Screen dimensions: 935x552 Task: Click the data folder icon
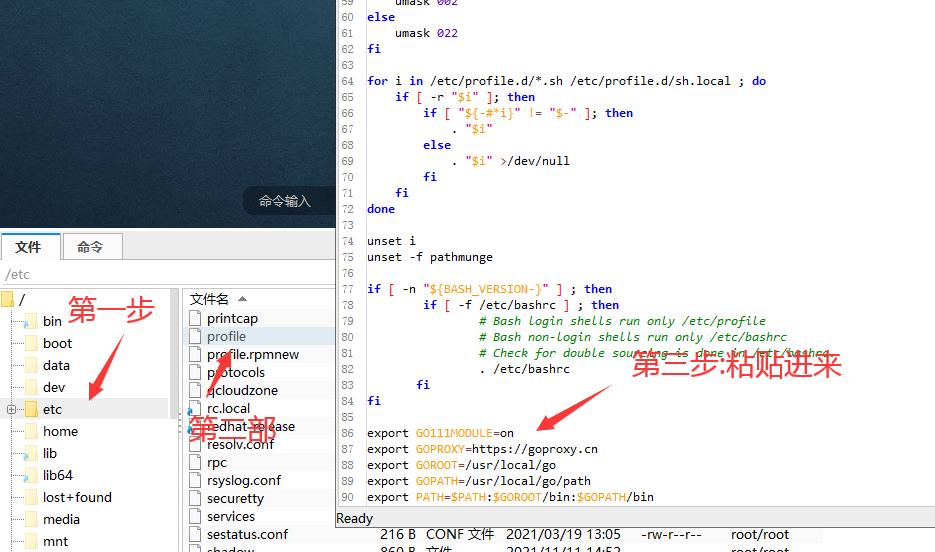[32, 365]
